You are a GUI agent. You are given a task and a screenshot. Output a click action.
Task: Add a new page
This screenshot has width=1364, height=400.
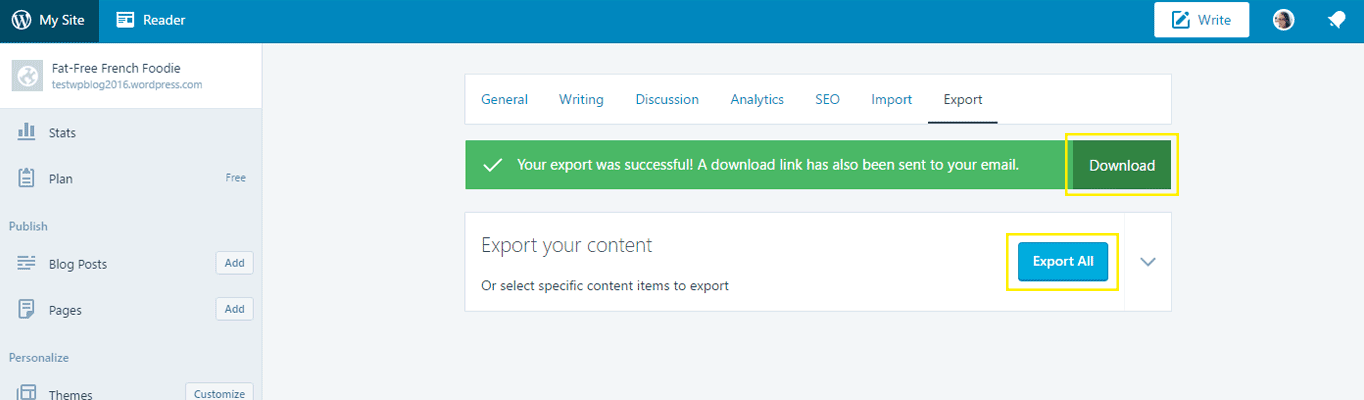(234, 309)
